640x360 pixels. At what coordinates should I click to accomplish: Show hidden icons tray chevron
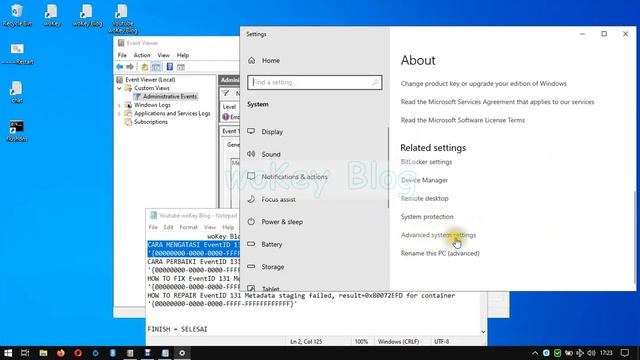click(x=535, y=353)
